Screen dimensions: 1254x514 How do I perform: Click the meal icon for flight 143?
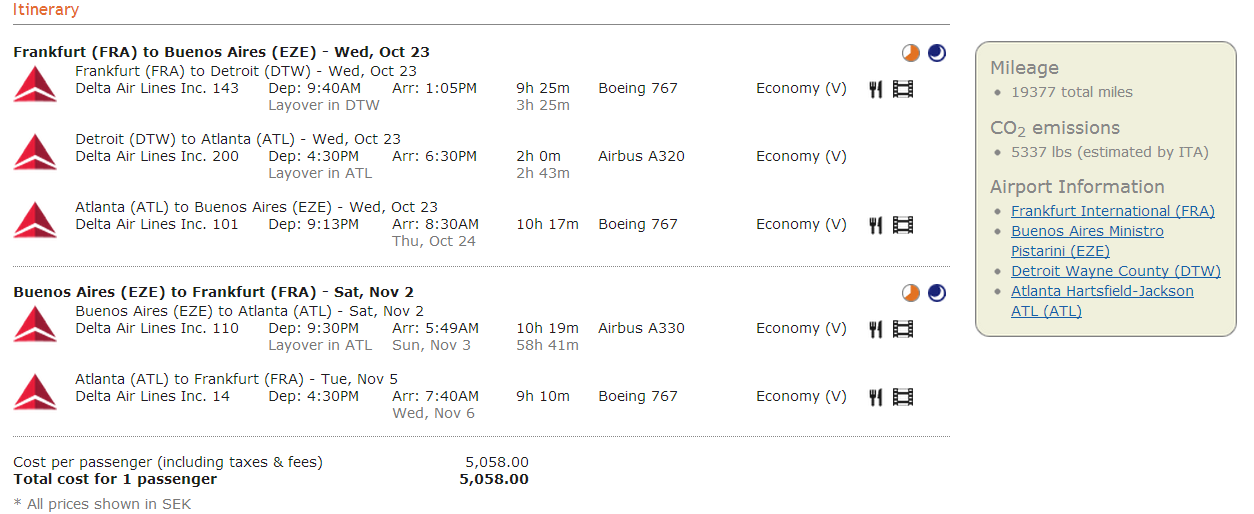tap(876, 89)
